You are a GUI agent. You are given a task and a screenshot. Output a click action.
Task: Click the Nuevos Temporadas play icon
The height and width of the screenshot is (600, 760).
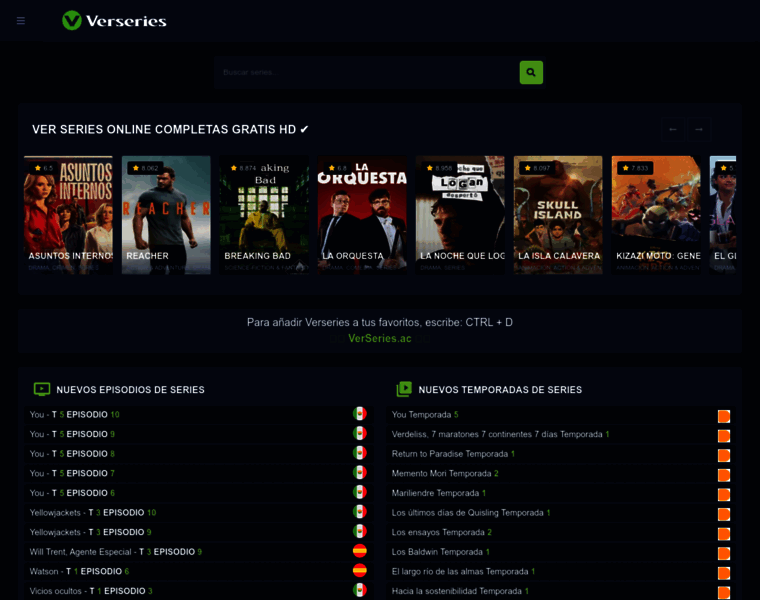pyautogui.click(x=404, y=389)
